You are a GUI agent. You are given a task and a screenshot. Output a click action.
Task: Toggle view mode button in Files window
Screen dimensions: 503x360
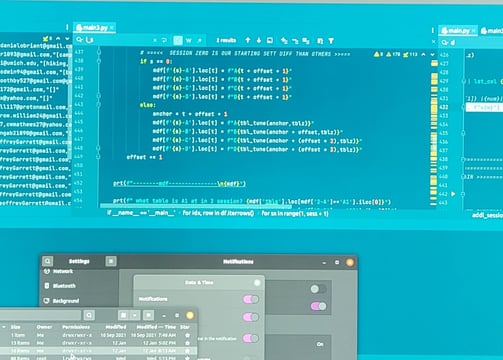pyautogui.click(x=123, y=315)
